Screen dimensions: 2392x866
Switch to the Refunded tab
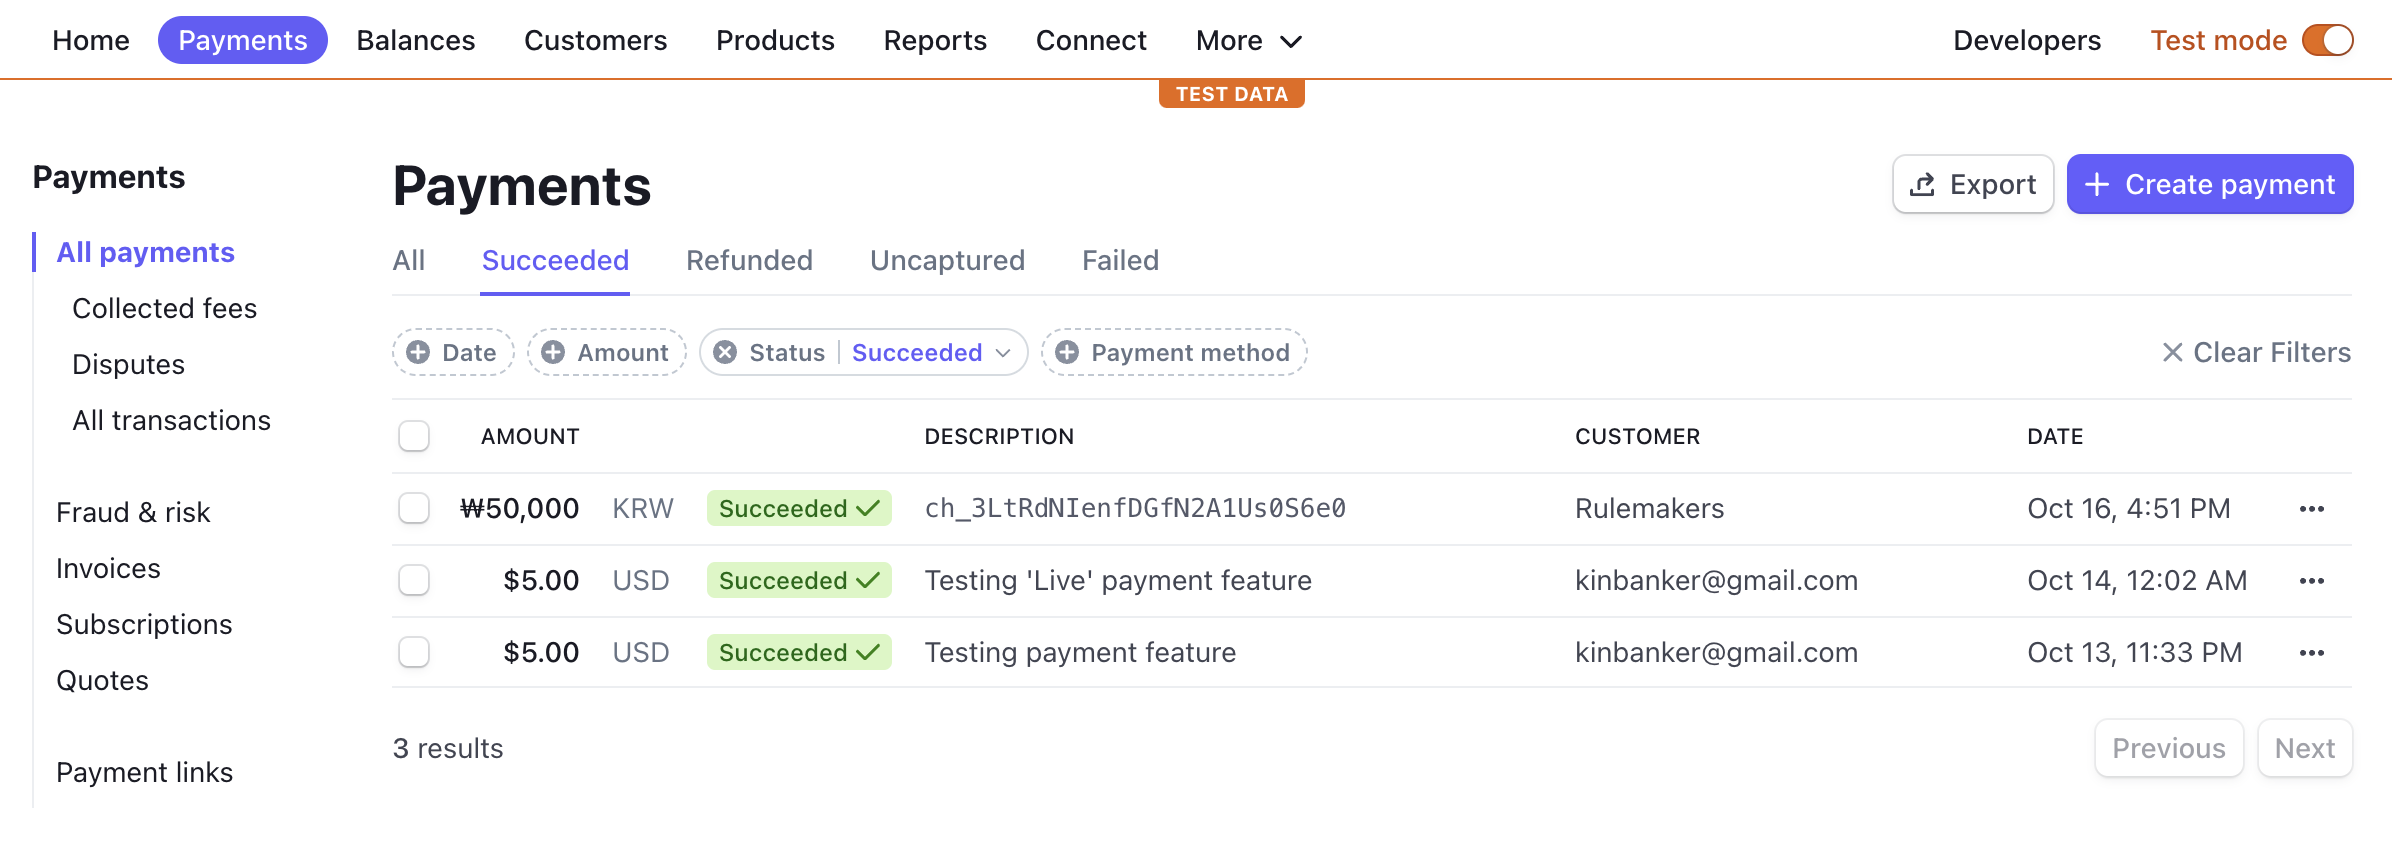749,261
